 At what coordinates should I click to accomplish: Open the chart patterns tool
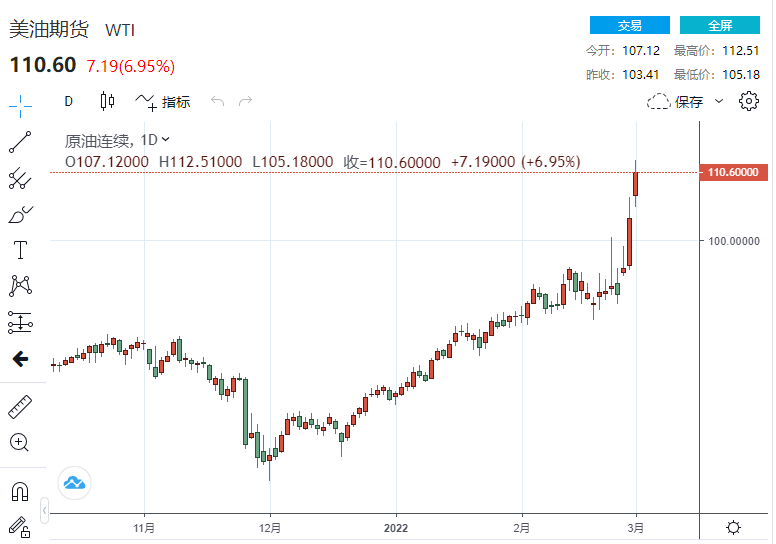pyautogui.click(x=20, y=286)
